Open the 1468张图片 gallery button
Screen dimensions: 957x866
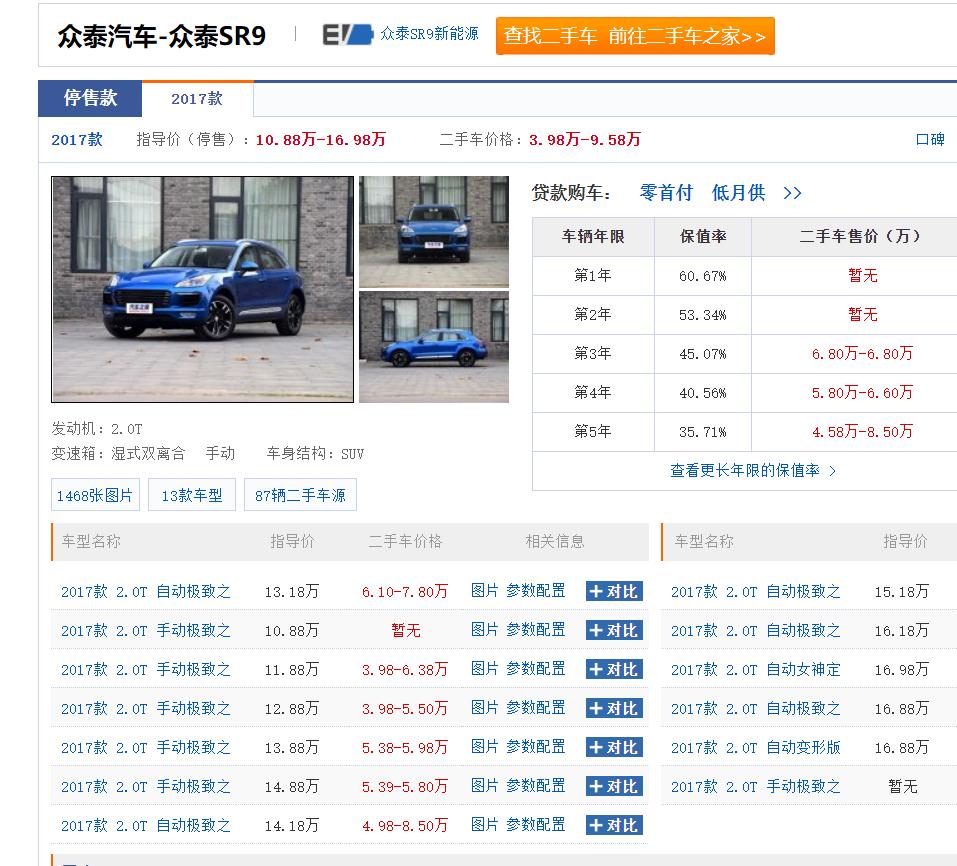click(x=95, y=494)
